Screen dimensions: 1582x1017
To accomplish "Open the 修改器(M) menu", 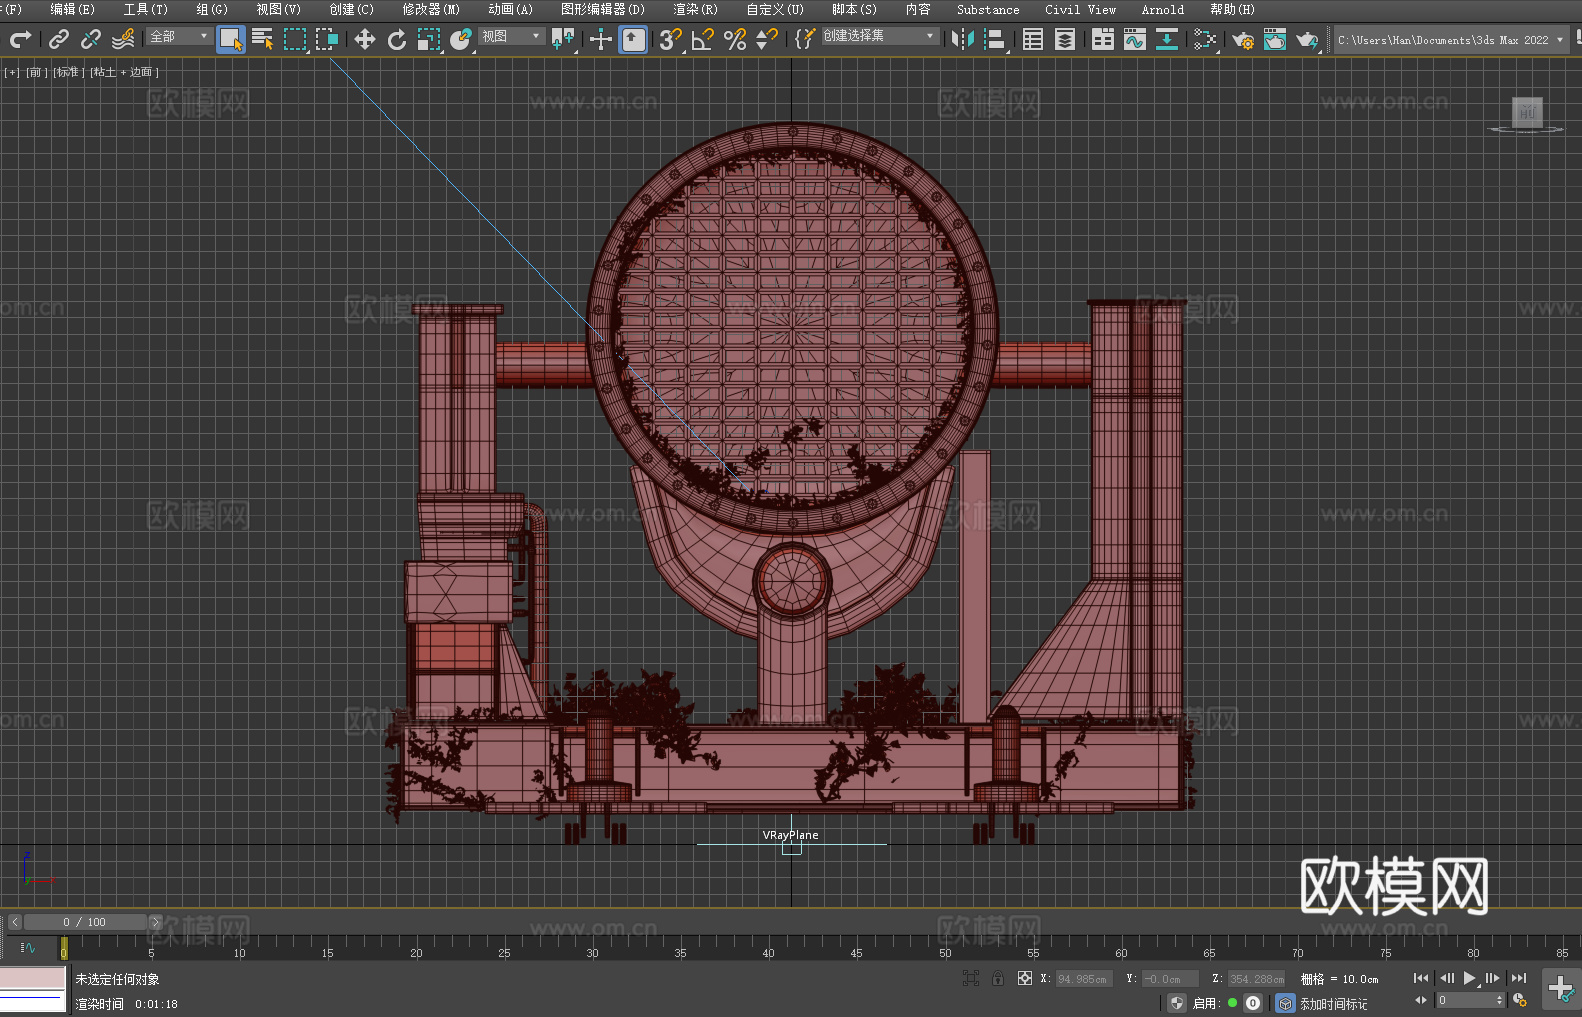I will 431,9.
